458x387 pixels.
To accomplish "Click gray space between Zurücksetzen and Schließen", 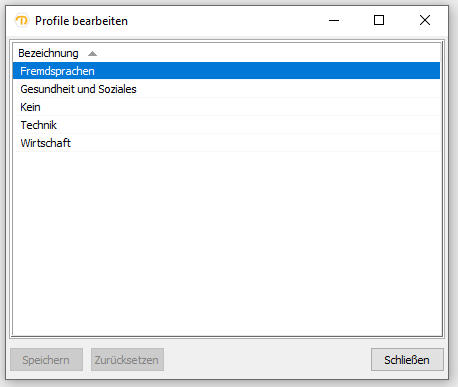I will pos(267,360).
